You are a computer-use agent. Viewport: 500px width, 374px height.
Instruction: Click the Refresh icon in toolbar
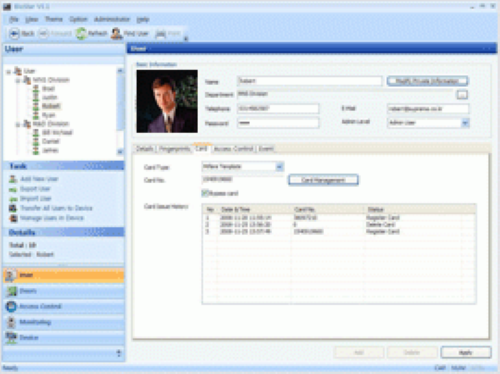pos(81,33)
